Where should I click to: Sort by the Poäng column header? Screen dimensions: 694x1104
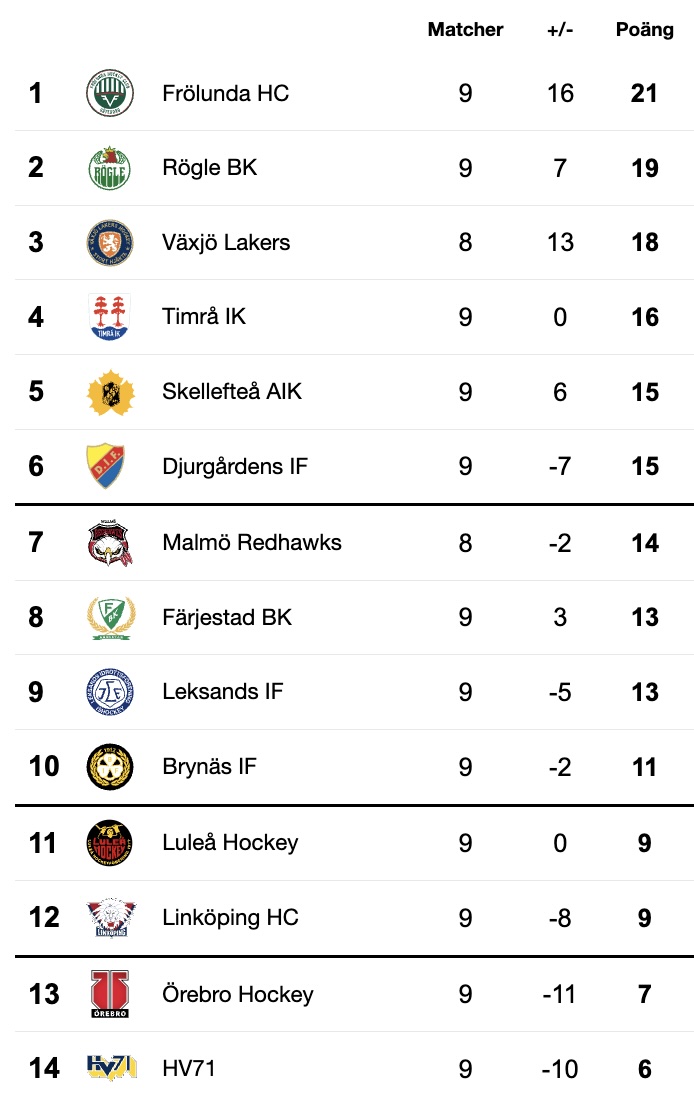pyautogui.click(x=645, y=30)
